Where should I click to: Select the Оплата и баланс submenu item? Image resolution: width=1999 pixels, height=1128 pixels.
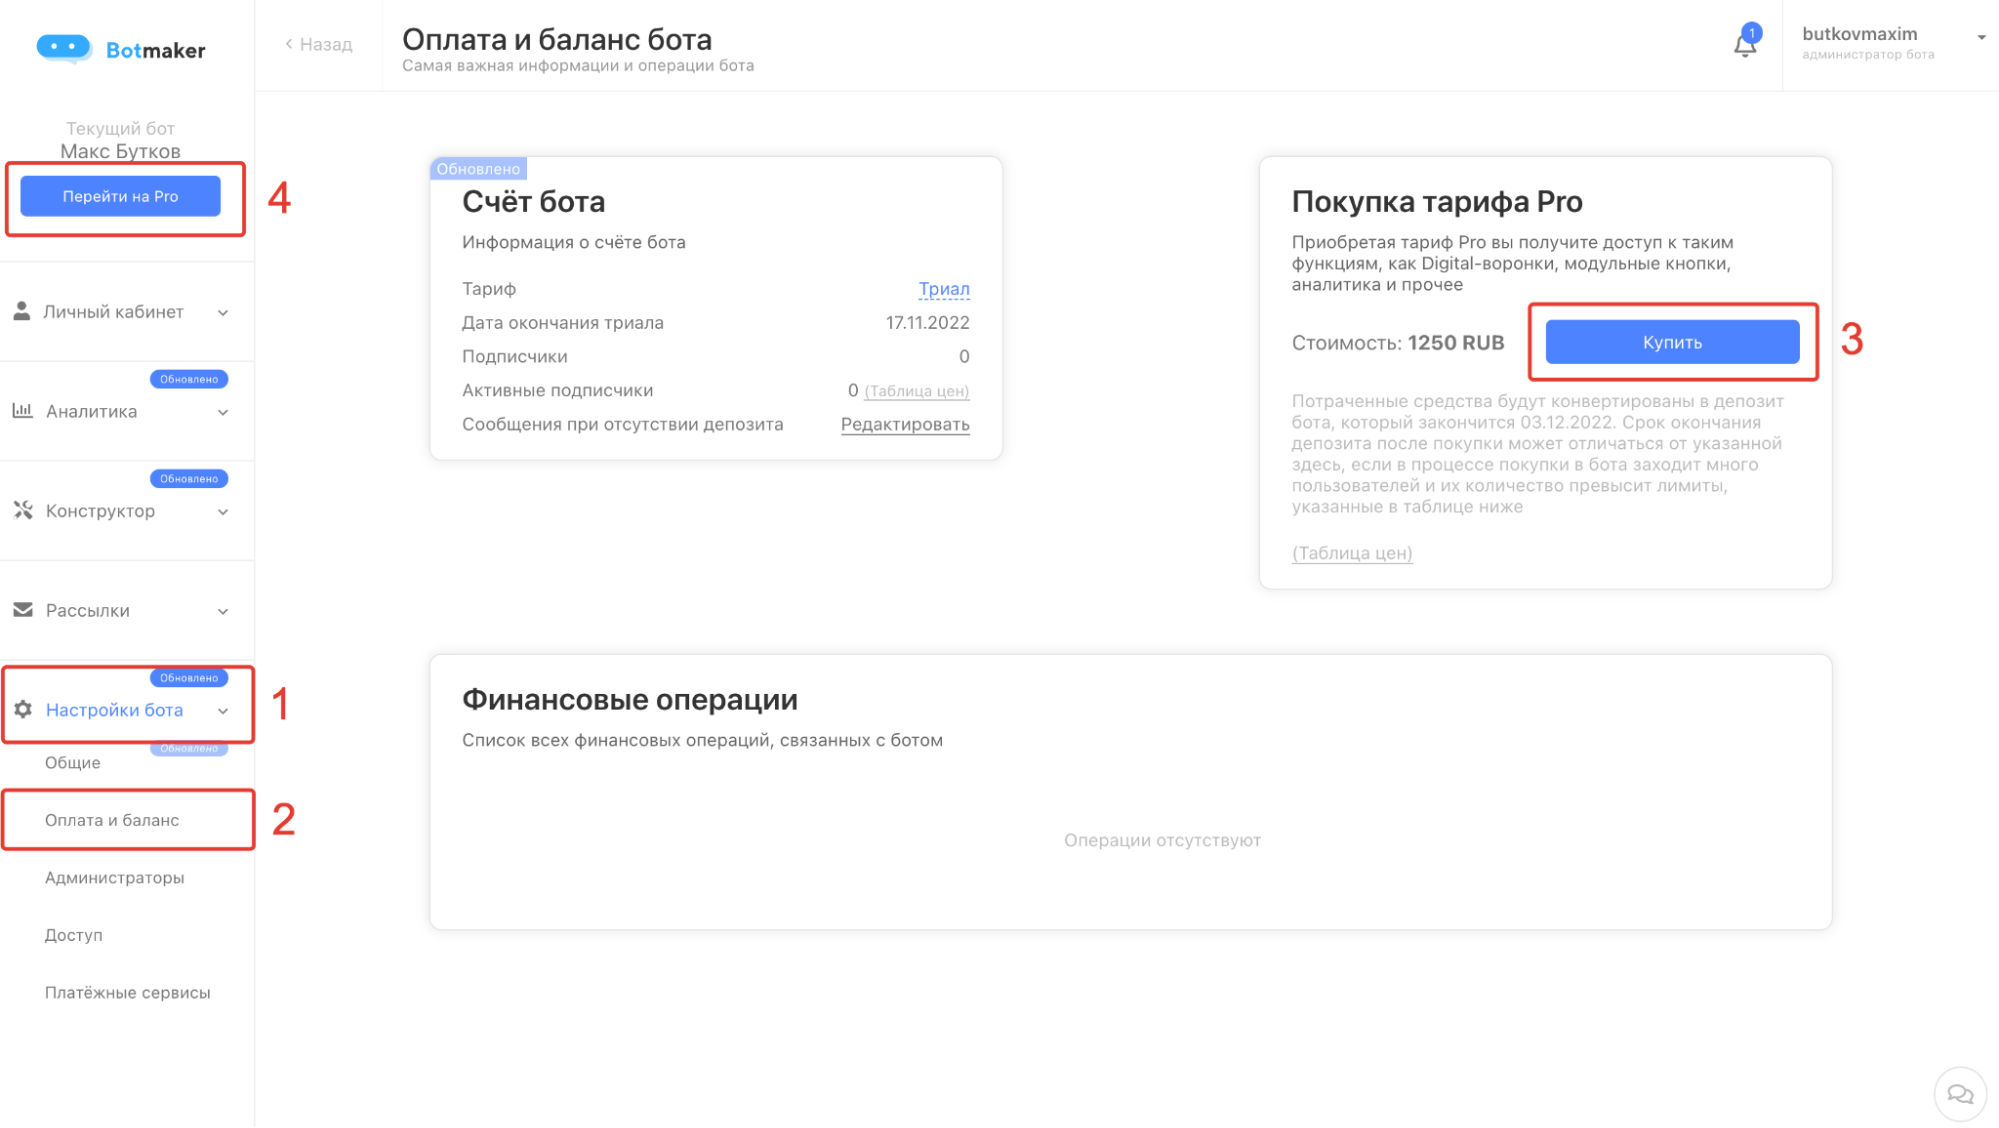click(x=112, y=820)
